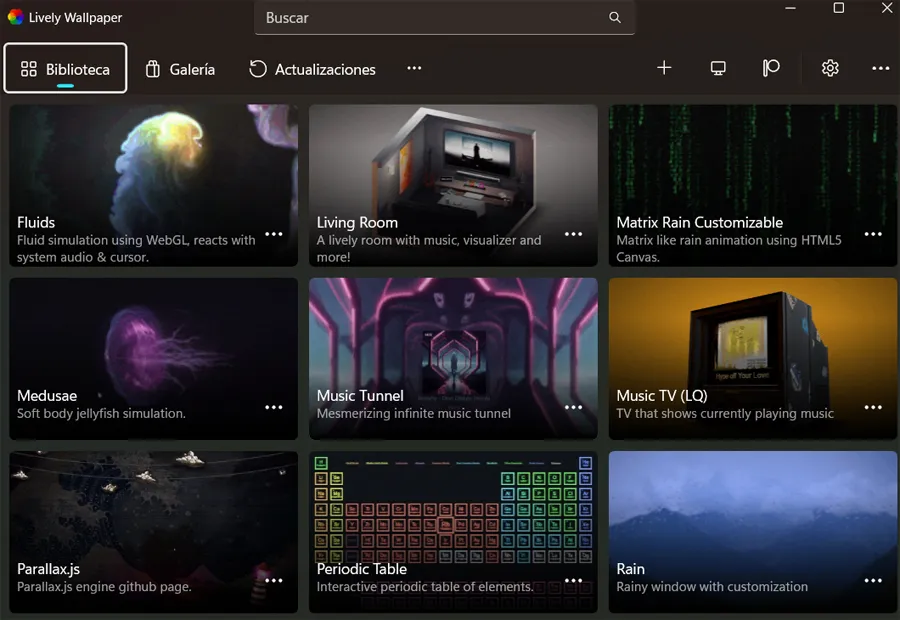Open the Rain wallpaper's three-dot menu

coord(873,580)
